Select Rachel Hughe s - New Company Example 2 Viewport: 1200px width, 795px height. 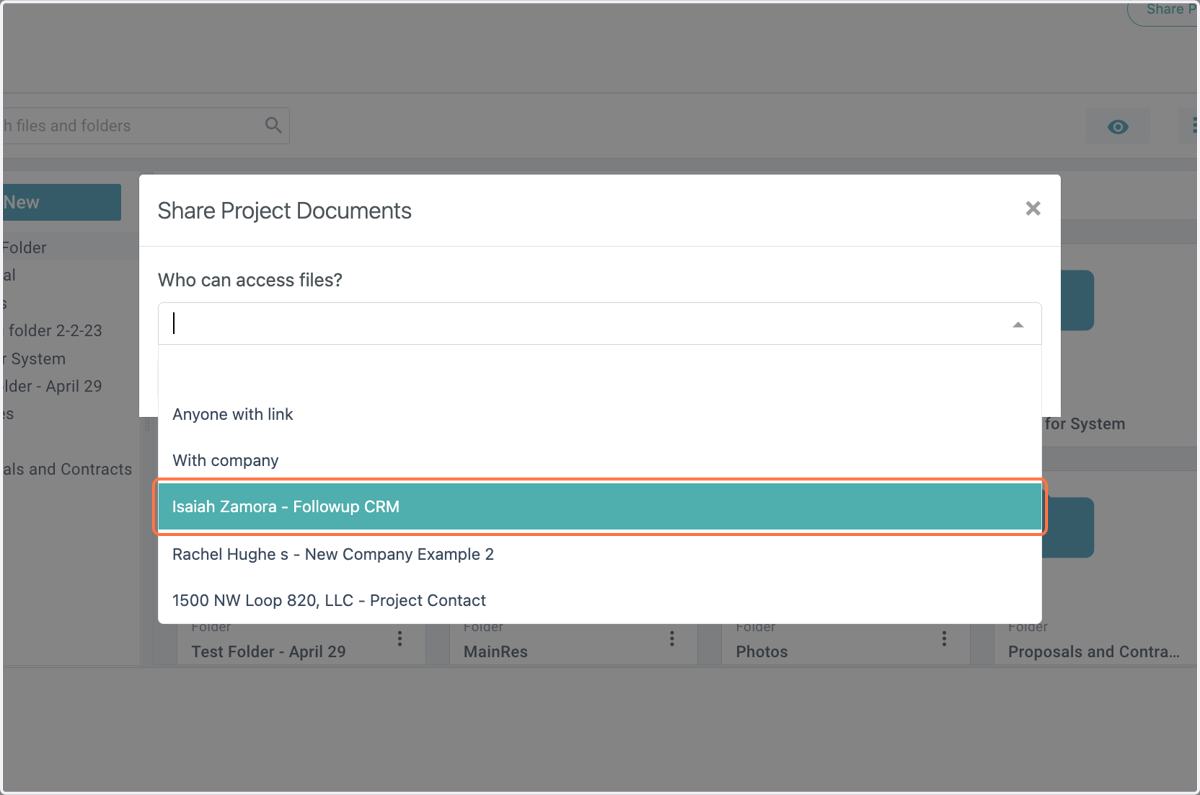click(x=600, y=554)
